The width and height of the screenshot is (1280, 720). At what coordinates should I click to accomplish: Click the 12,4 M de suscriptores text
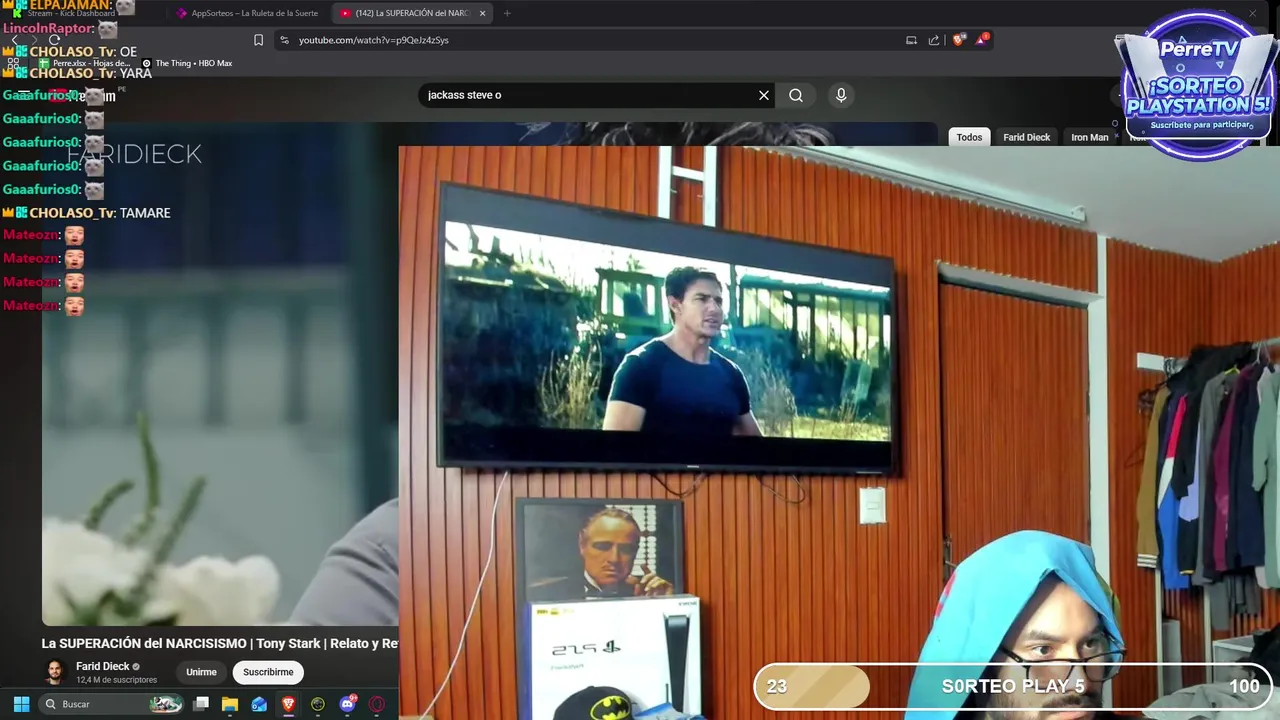[116, 680]
